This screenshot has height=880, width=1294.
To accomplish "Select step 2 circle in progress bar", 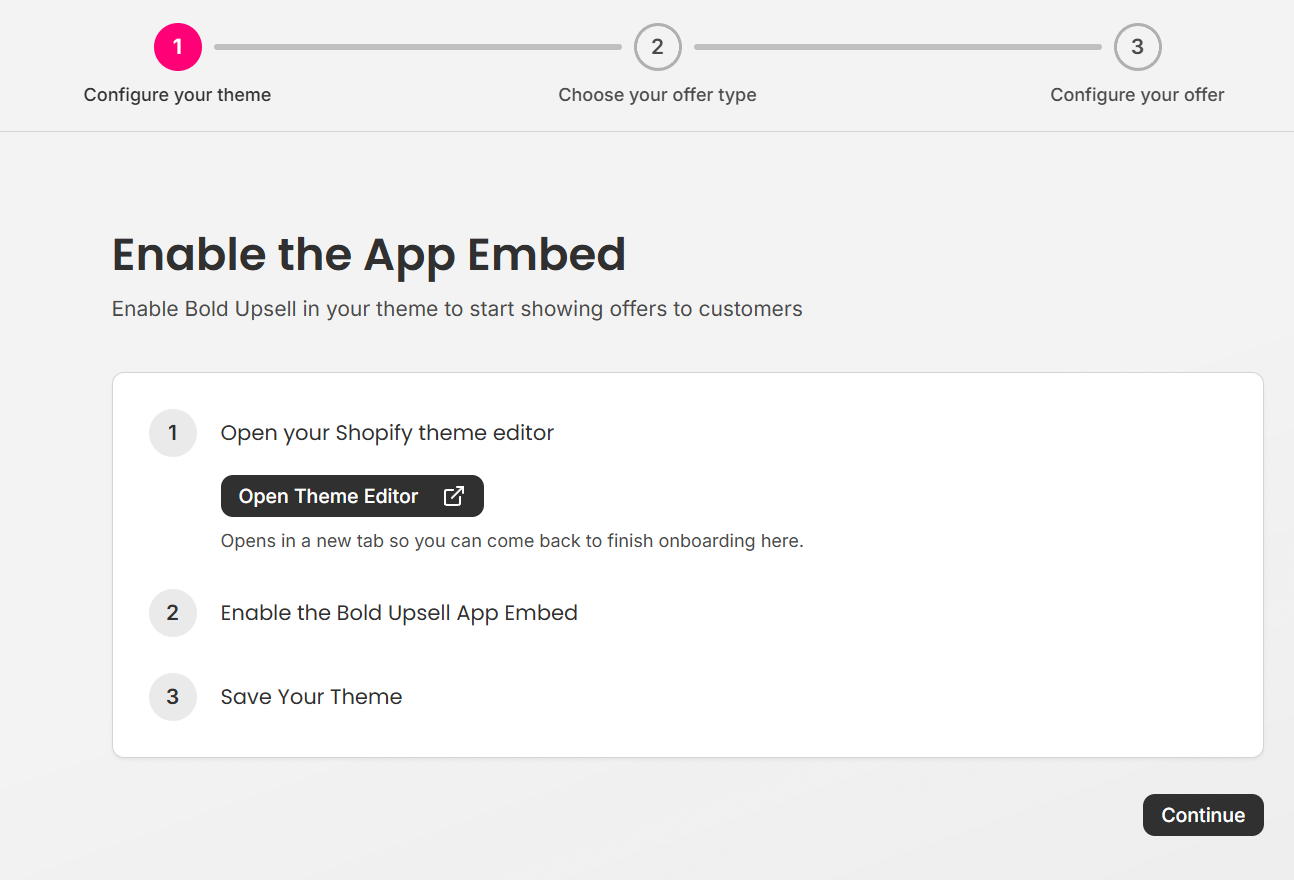I will (658, 47).
